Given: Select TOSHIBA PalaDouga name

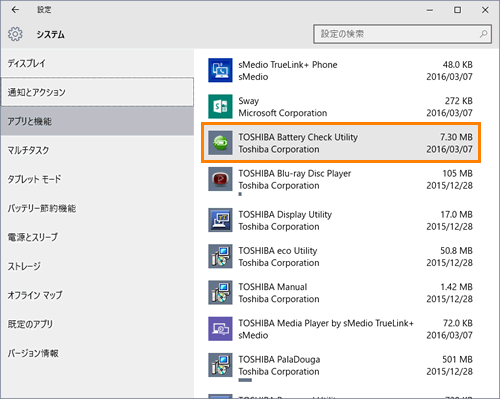Looking at the screenshot, I should coord(279,360).
